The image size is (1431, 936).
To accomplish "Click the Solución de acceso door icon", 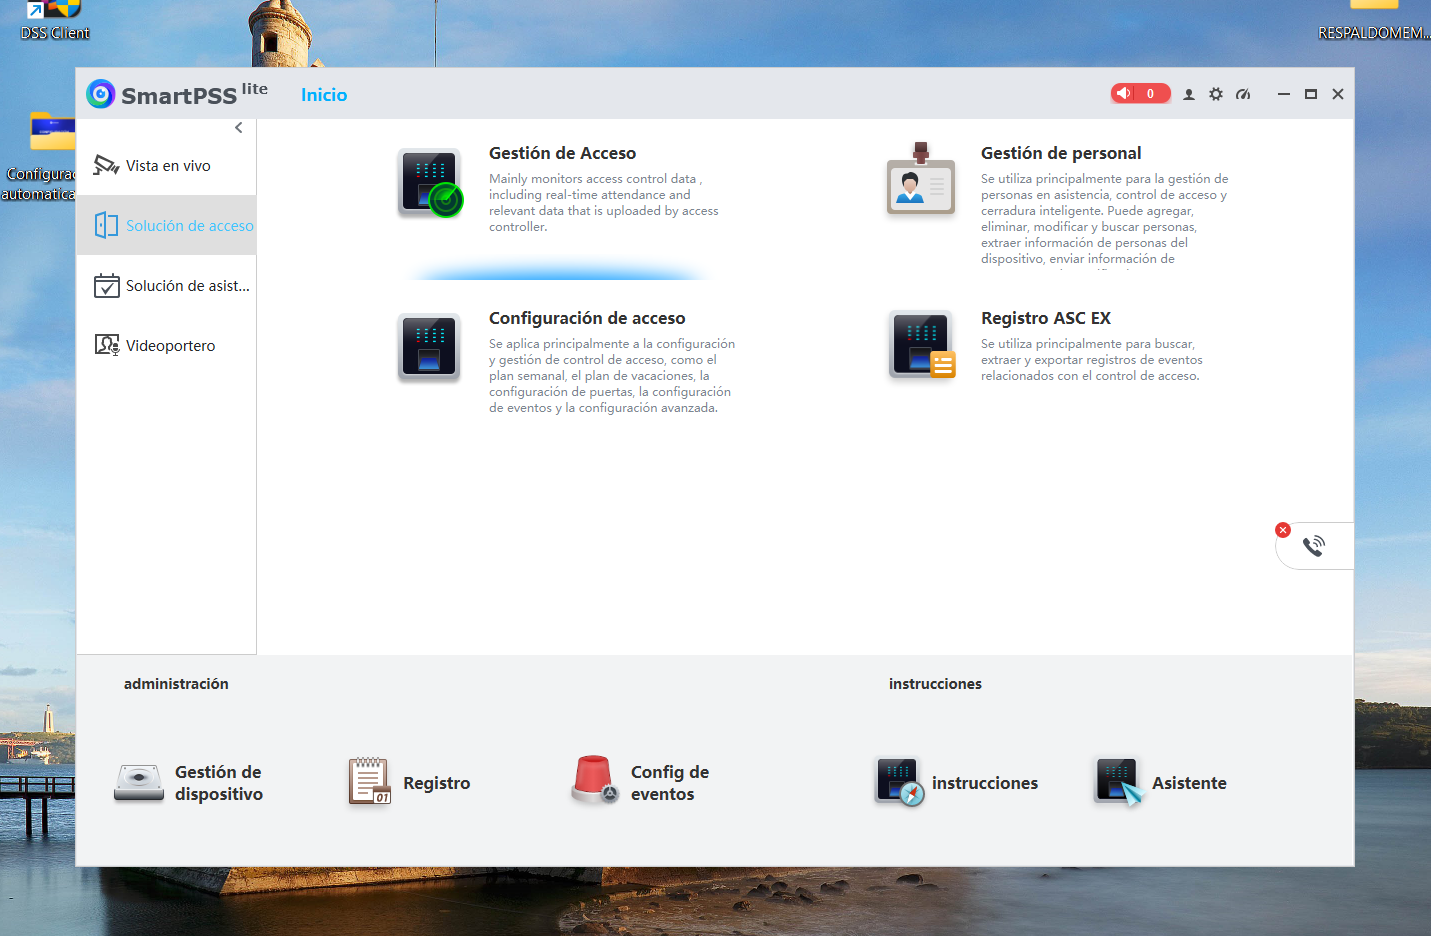I will 106,225.
